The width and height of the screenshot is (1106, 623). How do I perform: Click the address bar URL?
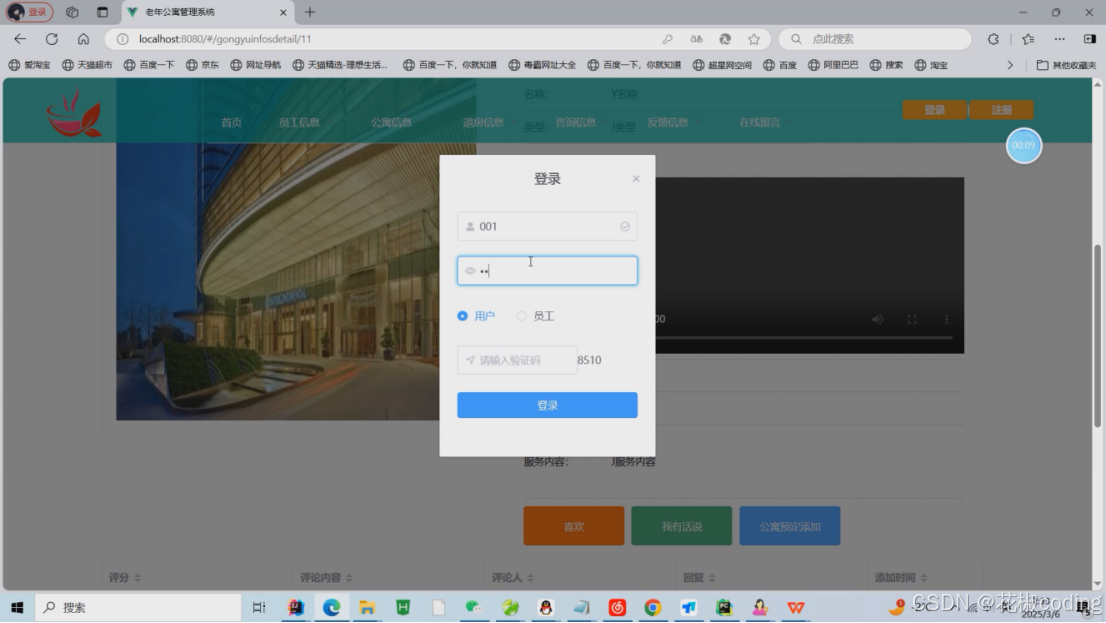(225, 39)
